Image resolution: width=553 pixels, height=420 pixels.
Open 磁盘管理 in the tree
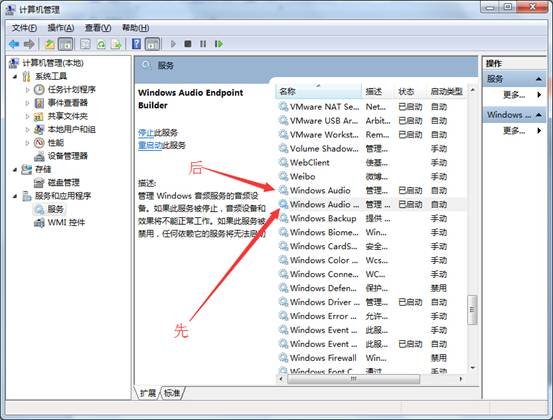point(63,182)
